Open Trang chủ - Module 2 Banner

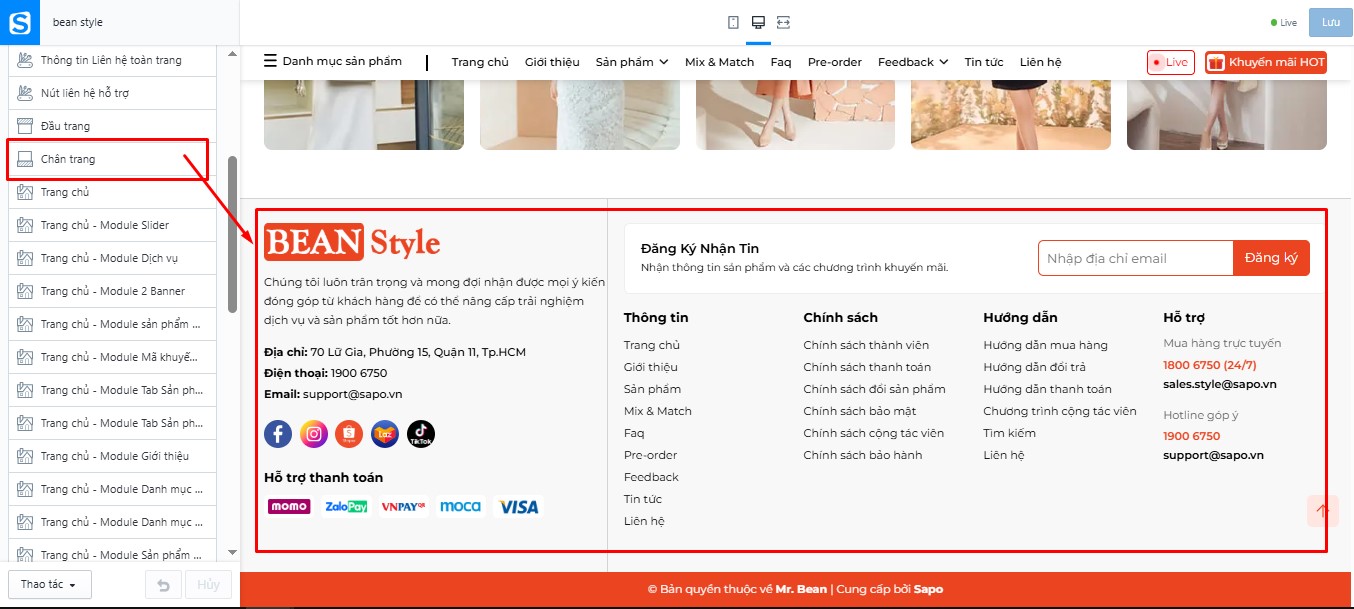112,291
